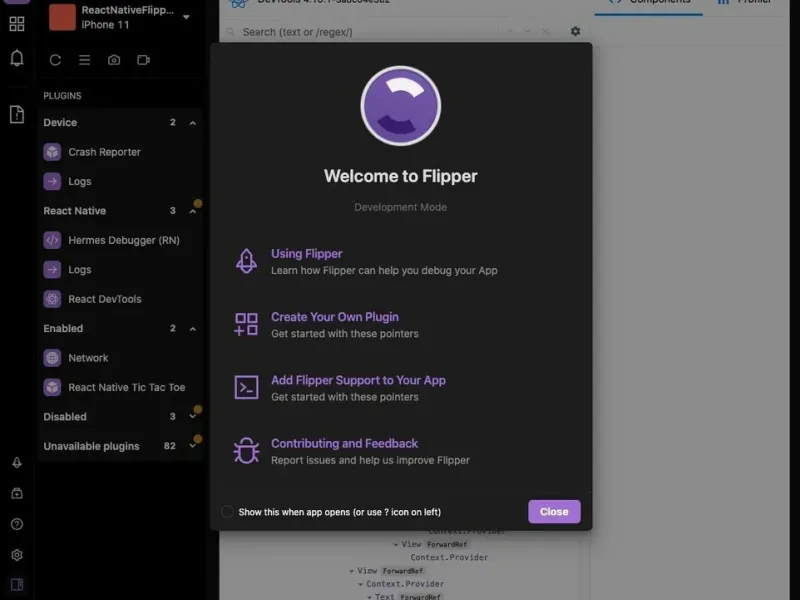Click the Network plugin globe icon
The height and width of the screenshot is (600, 800).
[x=52, y=358]
